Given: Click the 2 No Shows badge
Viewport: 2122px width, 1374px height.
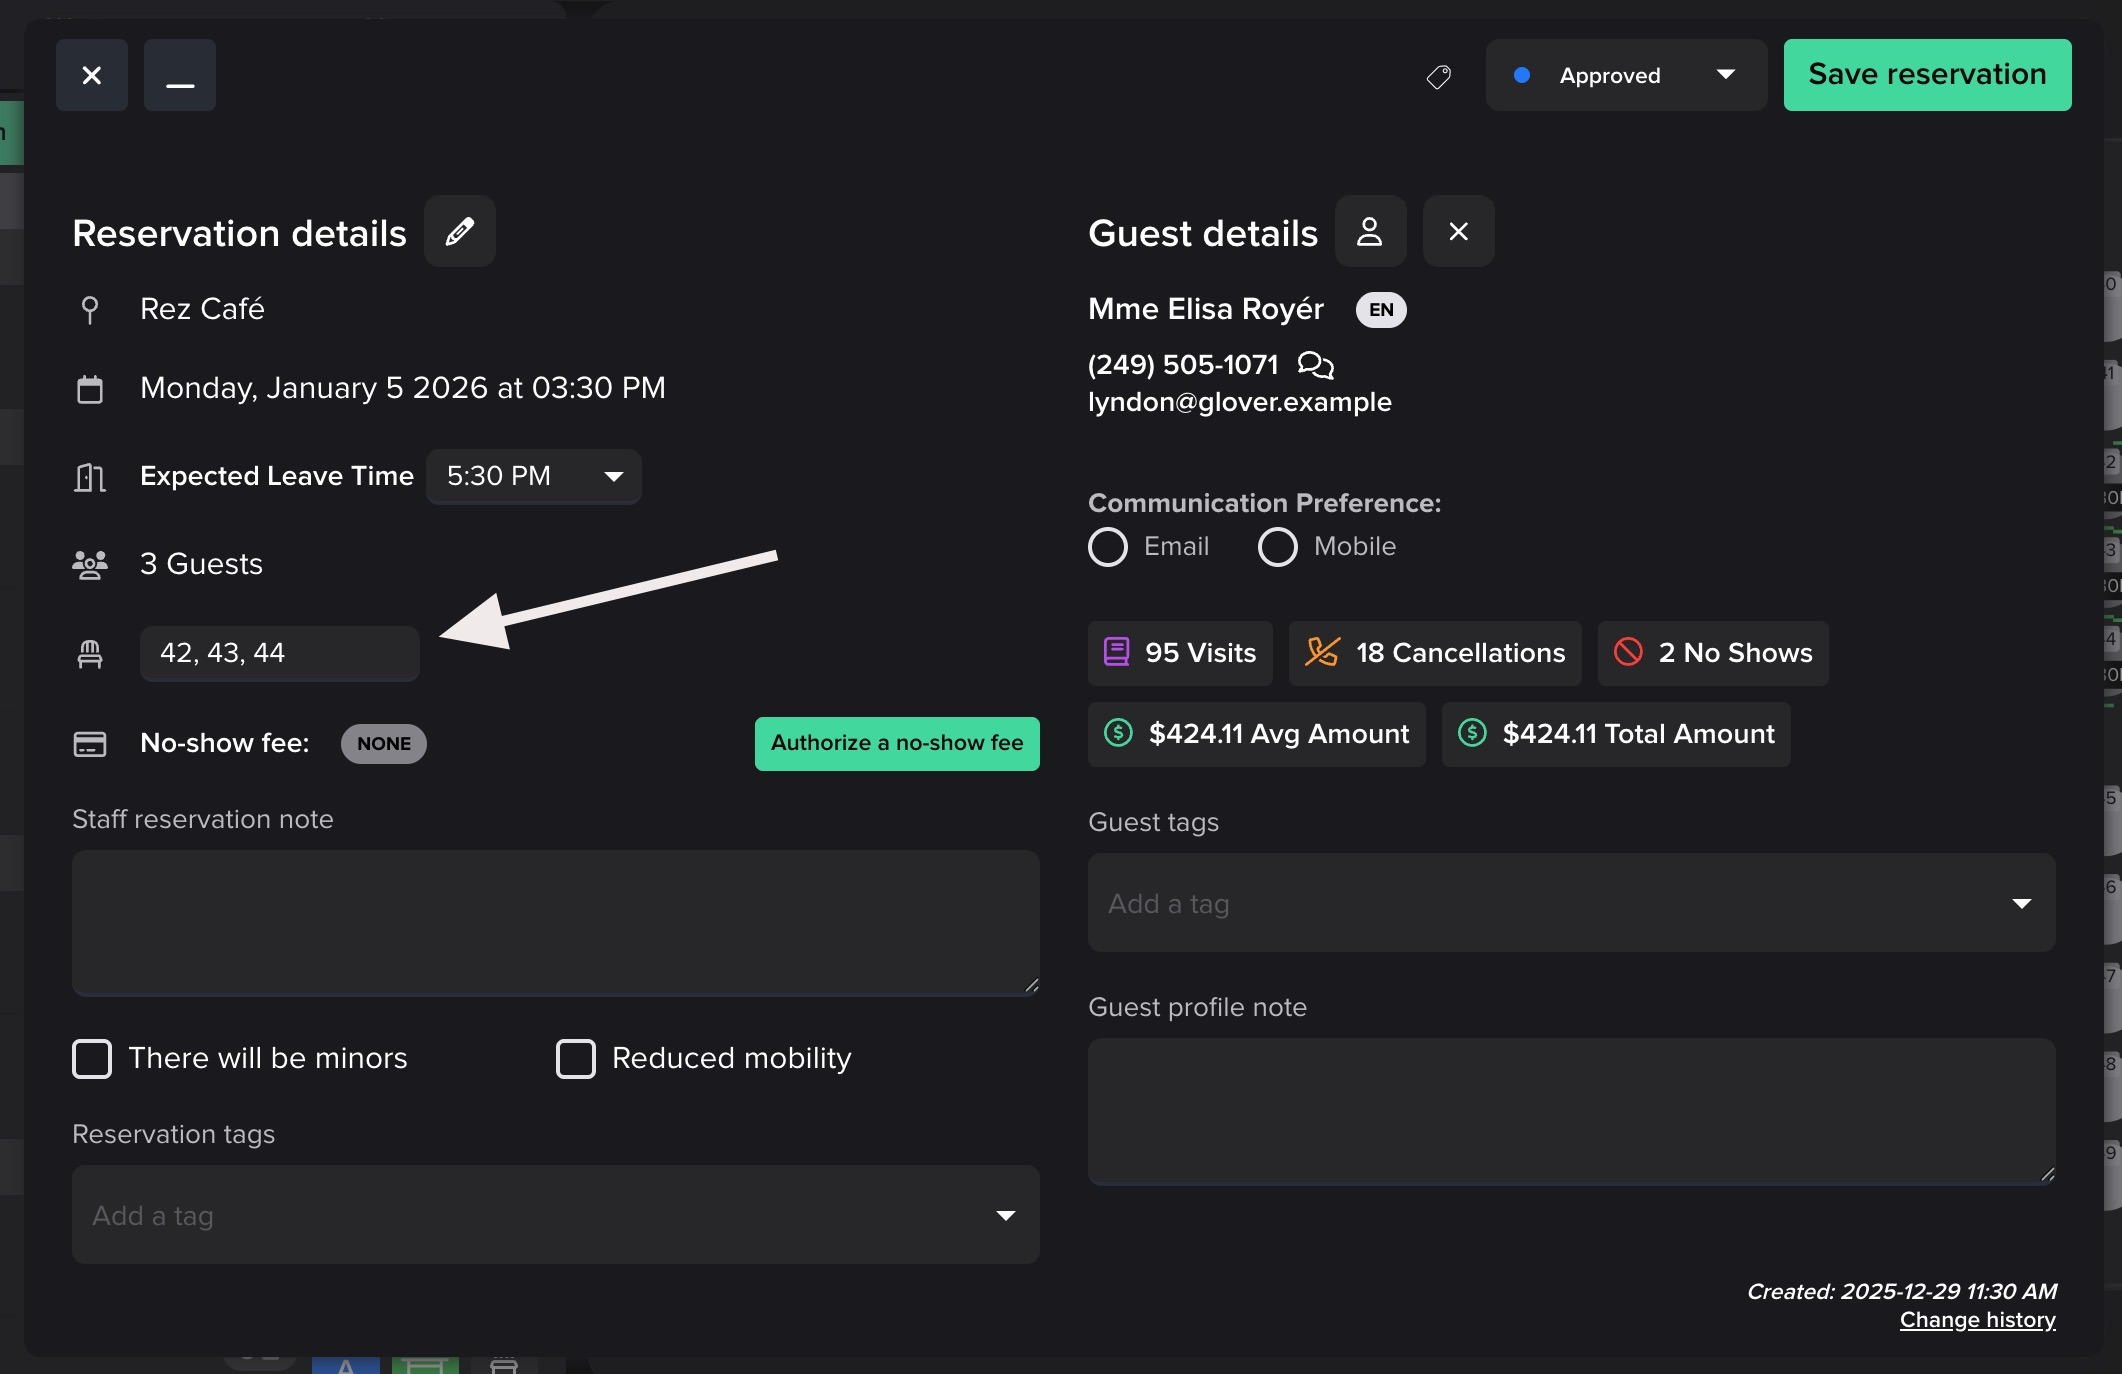Looking at the screenshot, I should click(1712, 653).
